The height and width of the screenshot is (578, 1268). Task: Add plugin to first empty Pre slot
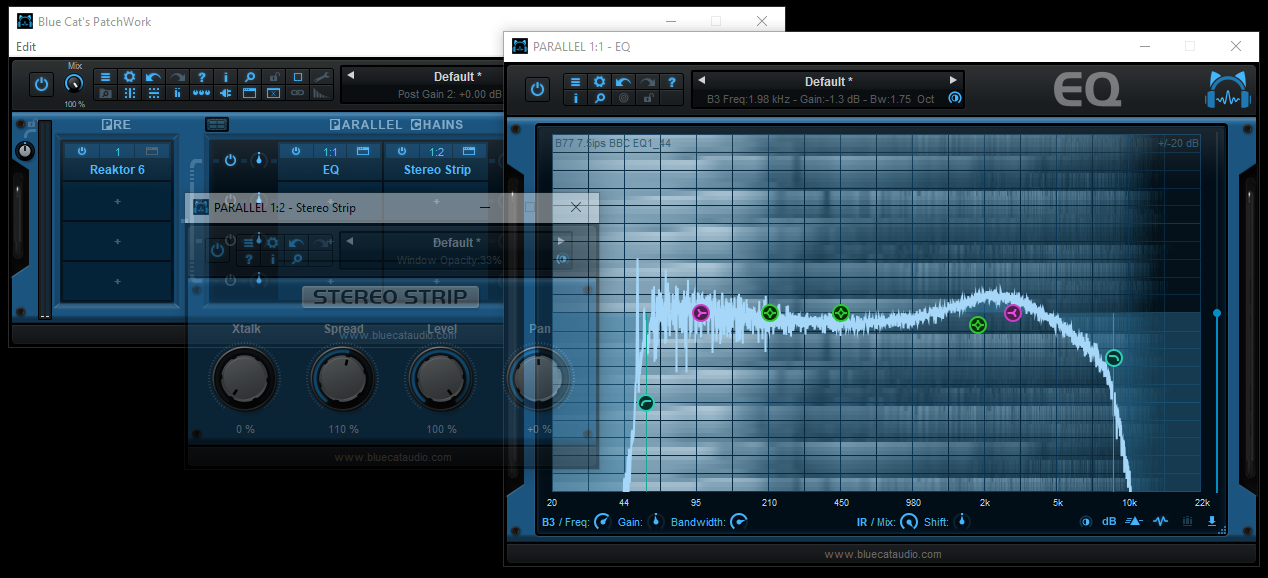tap(118, 202)
